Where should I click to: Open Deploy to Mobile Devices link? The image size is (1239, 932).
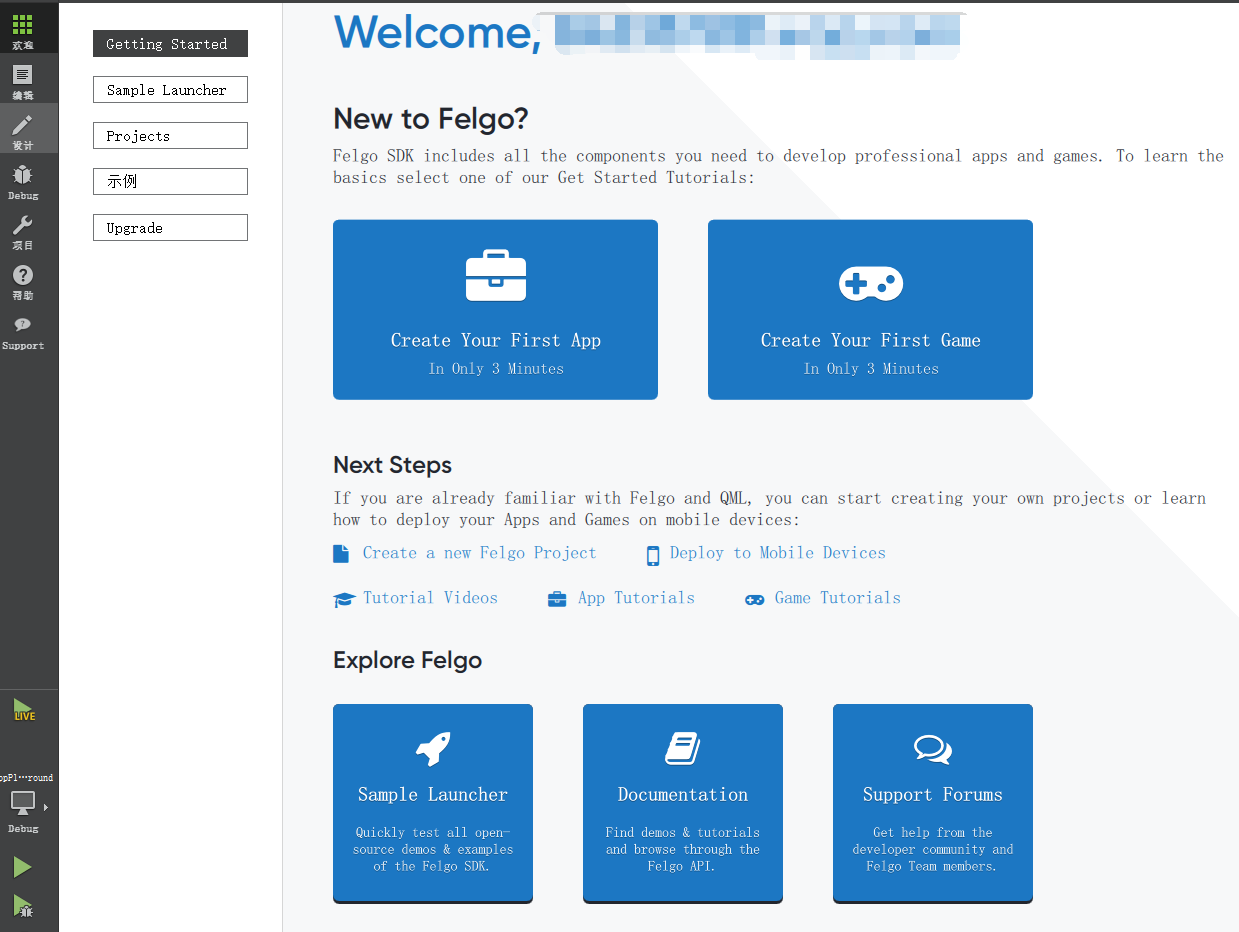click(778, 553)
